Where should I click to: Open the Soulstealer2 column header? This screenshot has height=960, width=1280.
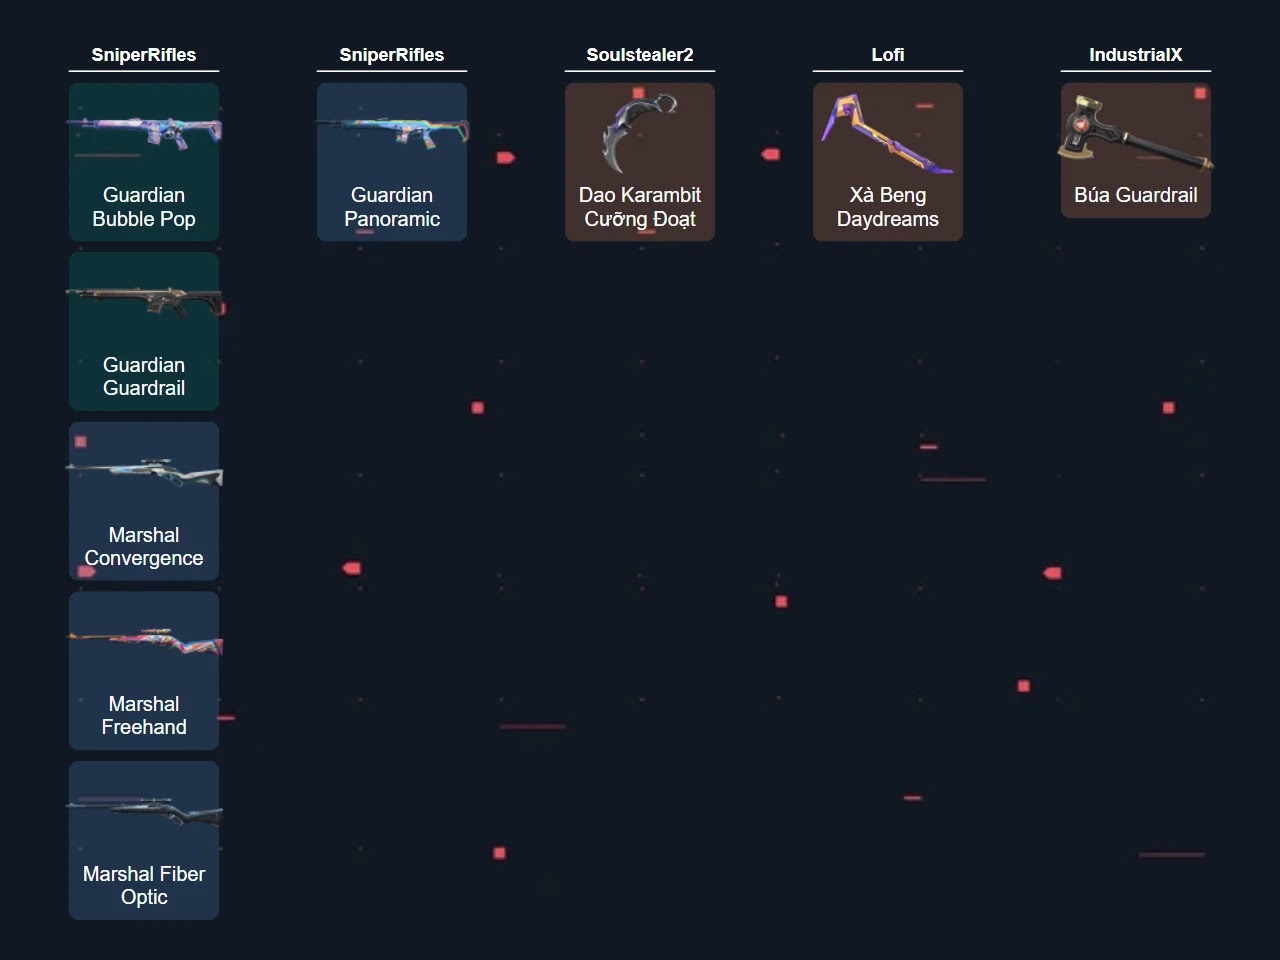[x=640, y=55]
